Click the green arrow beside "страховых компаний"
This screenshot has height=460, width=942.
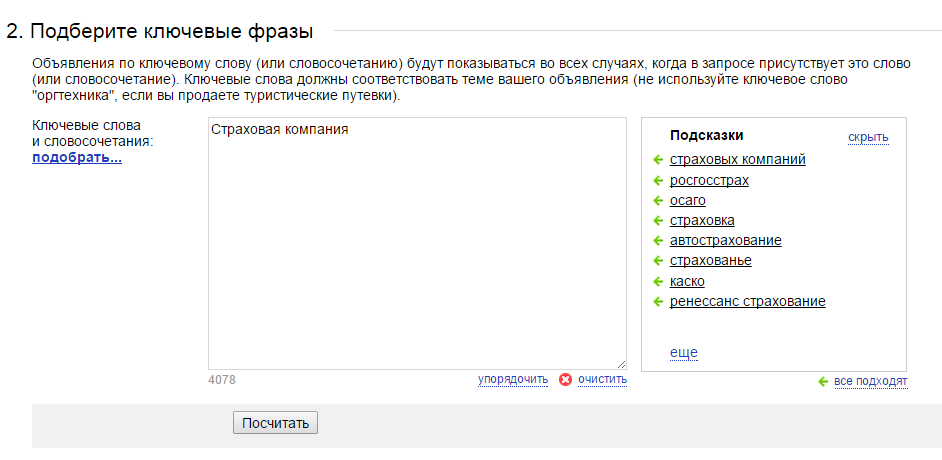point(658,160)
